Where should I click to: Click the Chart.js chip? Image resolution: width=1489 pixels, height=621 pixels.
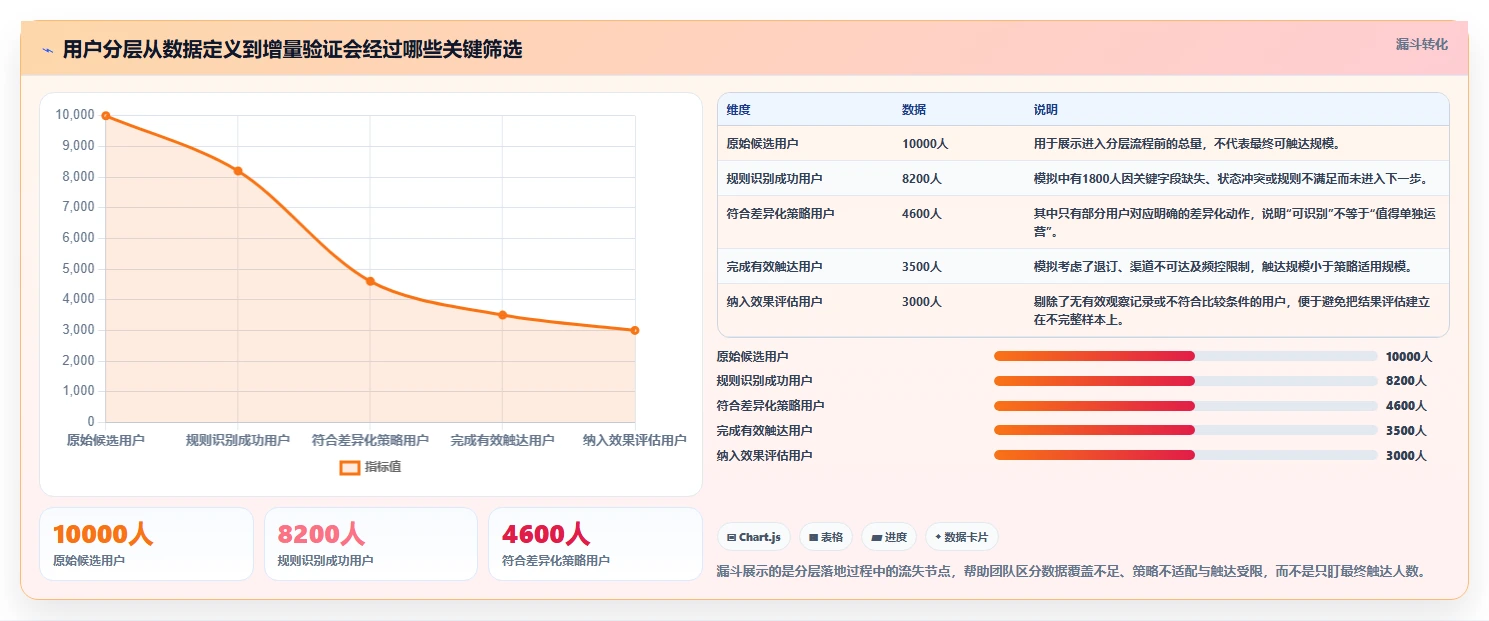(754, 537)
